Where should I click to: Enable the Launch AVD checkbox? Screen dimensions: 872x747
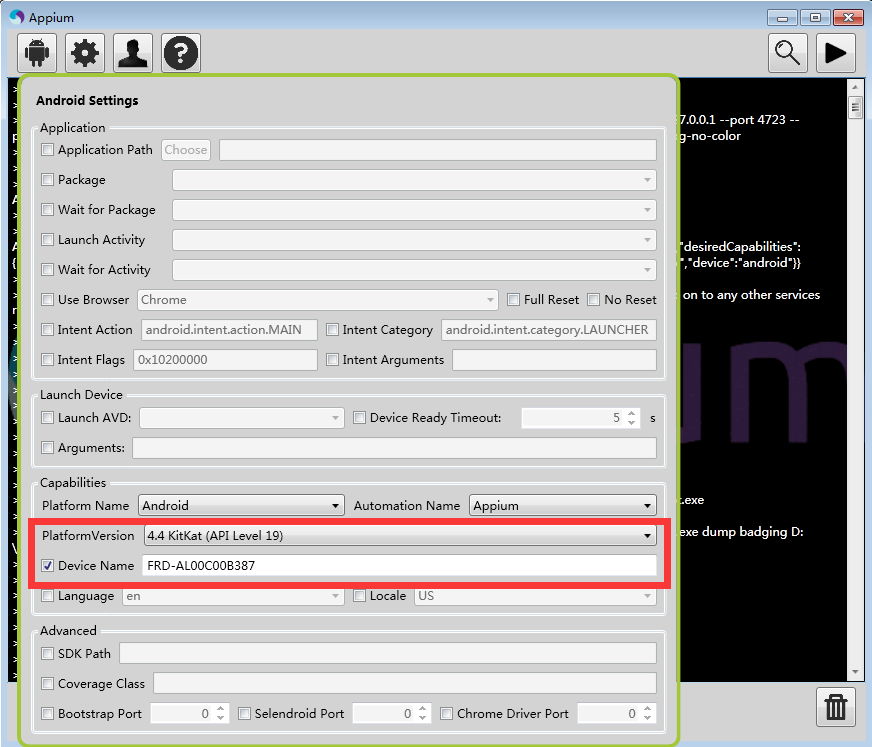(x=48, y=418)
